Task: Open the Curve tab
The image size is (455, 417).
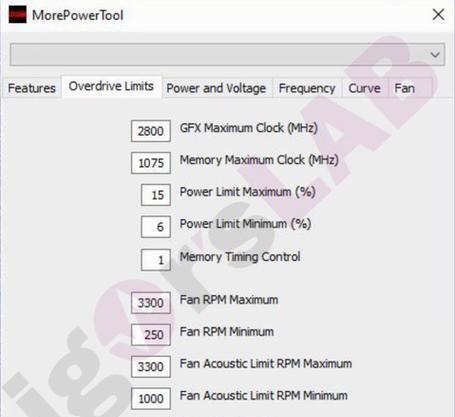Action: [364, 88]
